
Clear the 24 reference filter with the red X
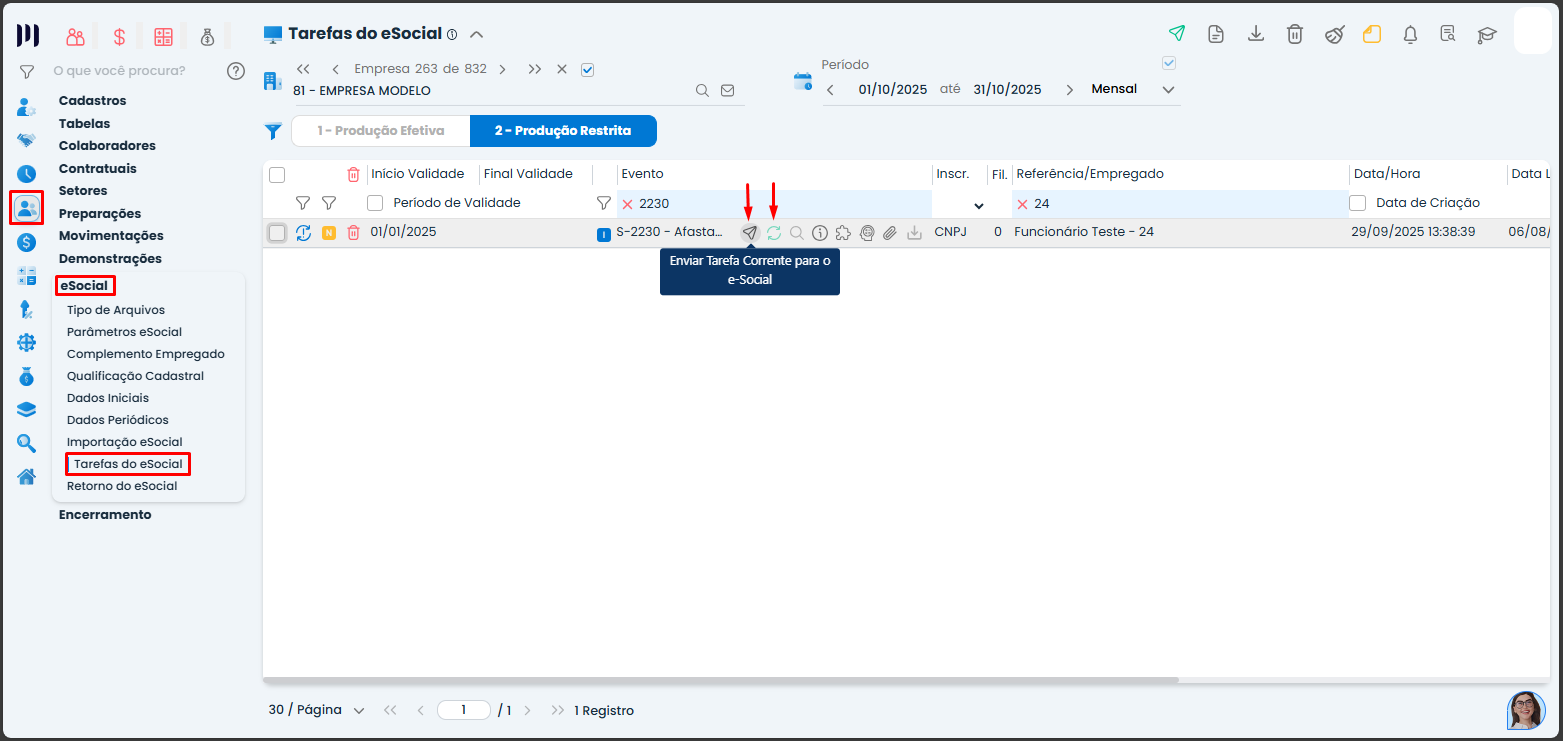coord(1023,204)
